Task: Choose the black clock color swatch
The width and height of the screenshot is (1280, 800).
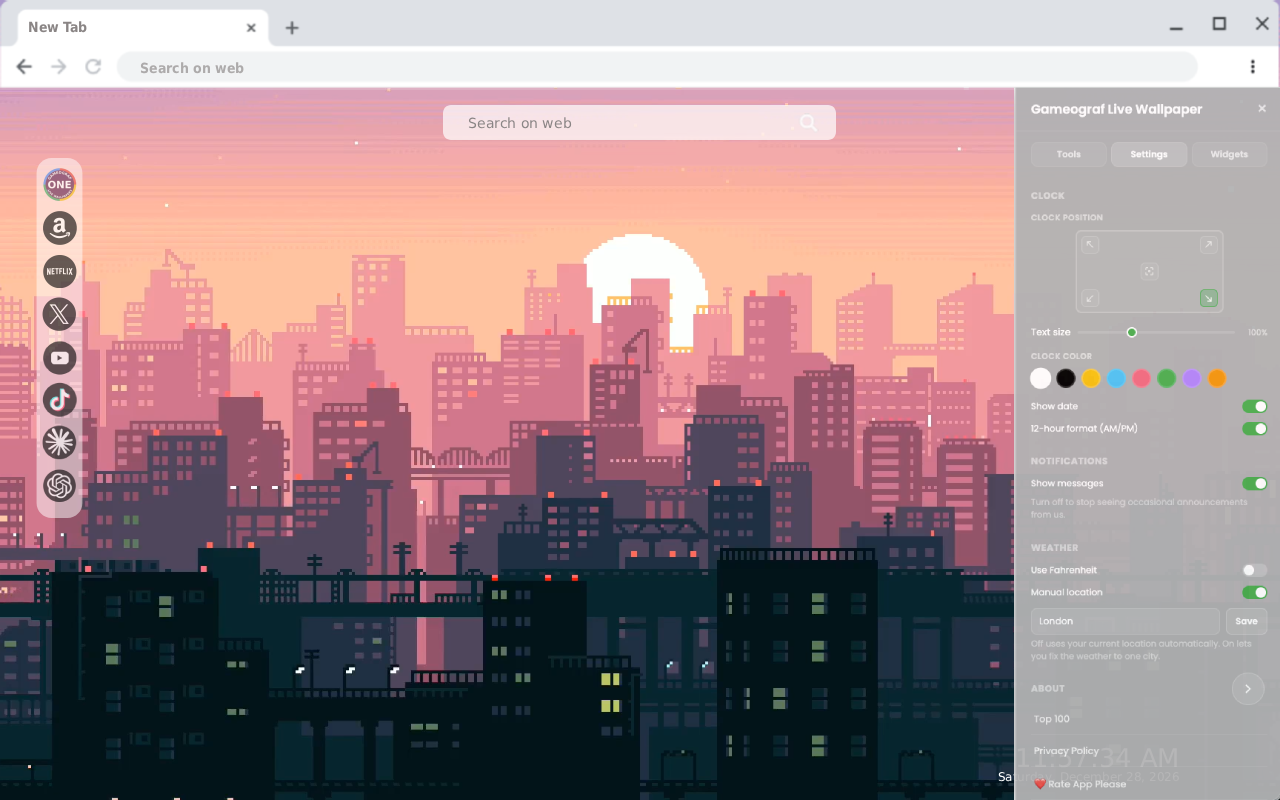Action: [1066, 378]
